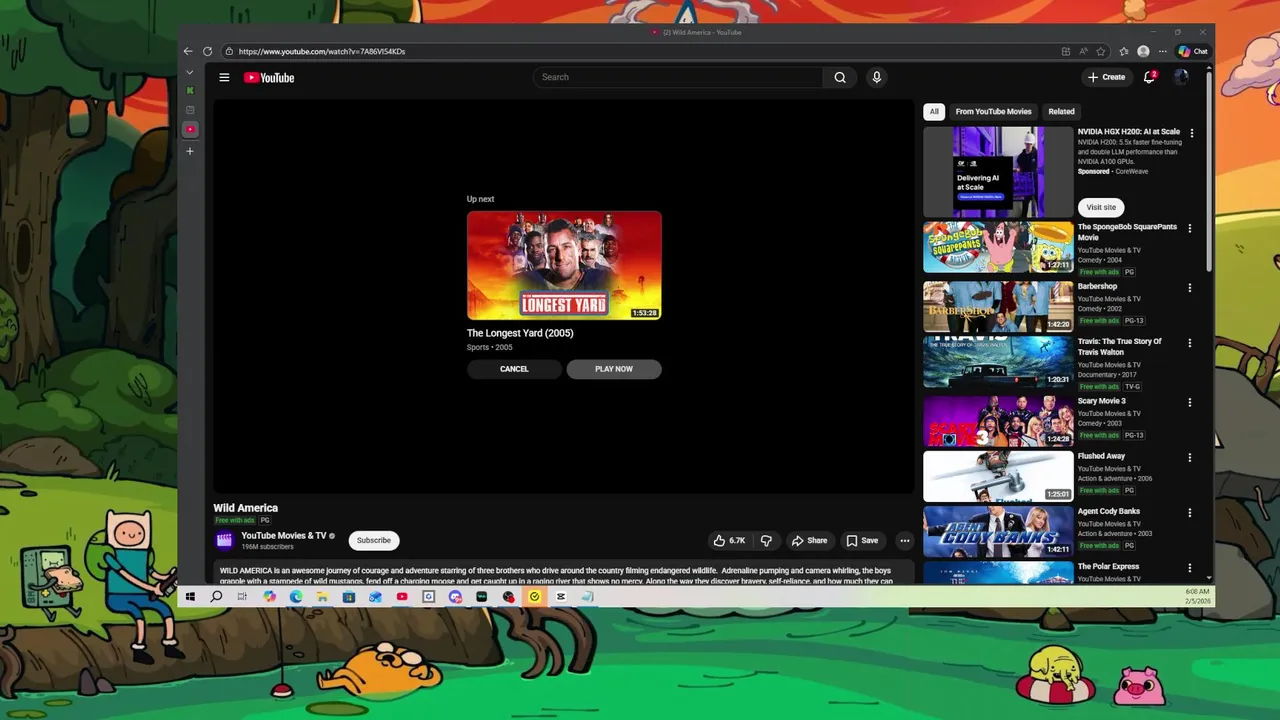Click the Create button
The width and height of the screenshot is (1280, 720).
click(x=1106, y=77)
